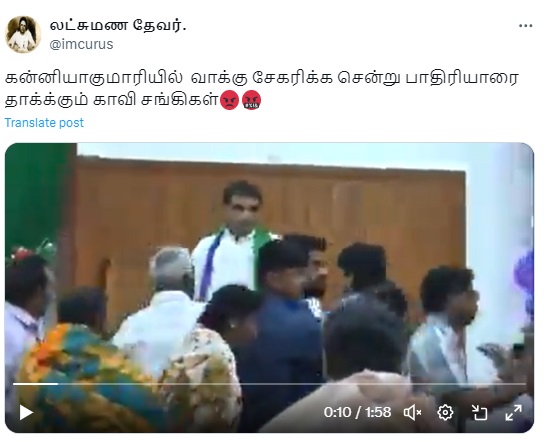548x442 pixels.
Task: Open the three-dot more options menu
Action: coord(525,26)
